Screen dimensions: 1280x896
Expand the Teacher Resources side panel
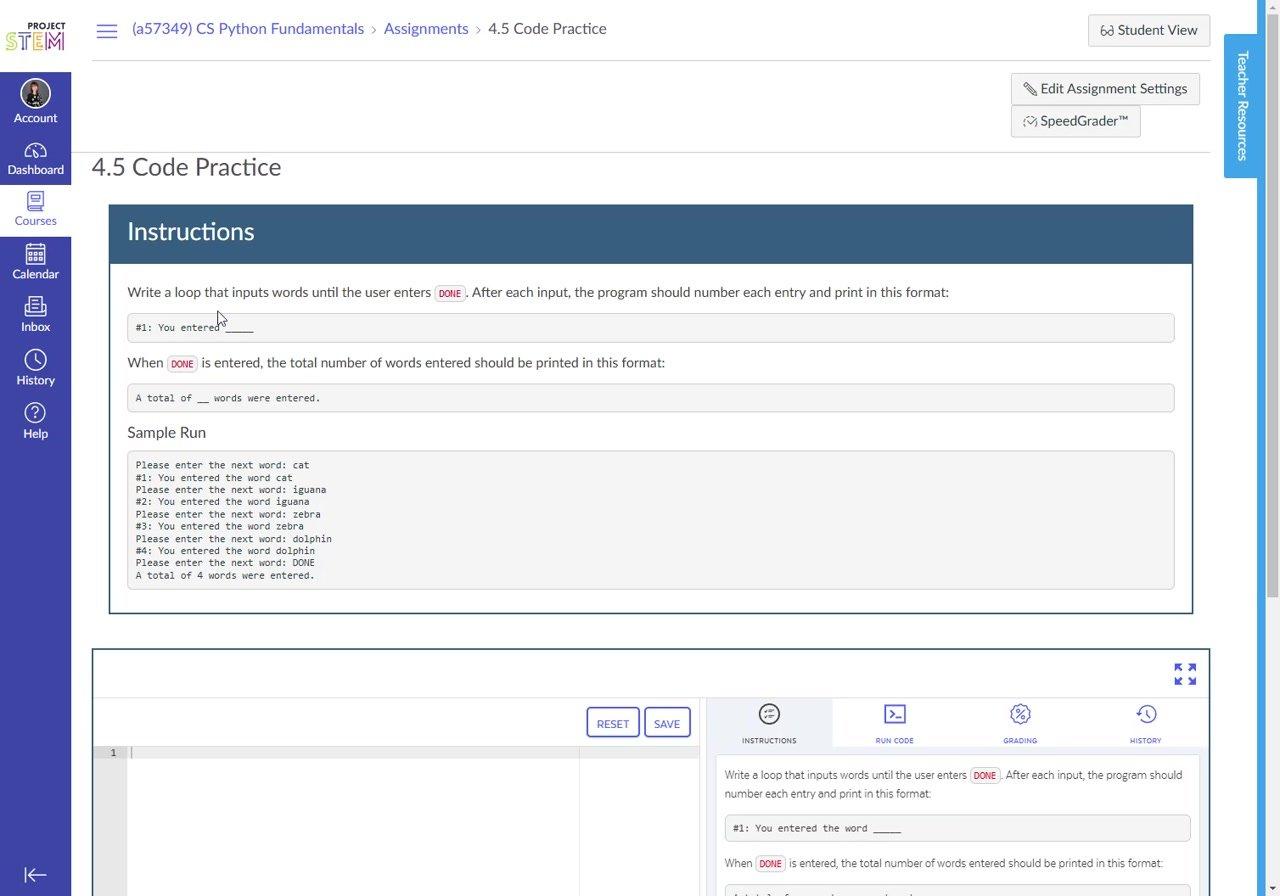[x=1242, y=106]
